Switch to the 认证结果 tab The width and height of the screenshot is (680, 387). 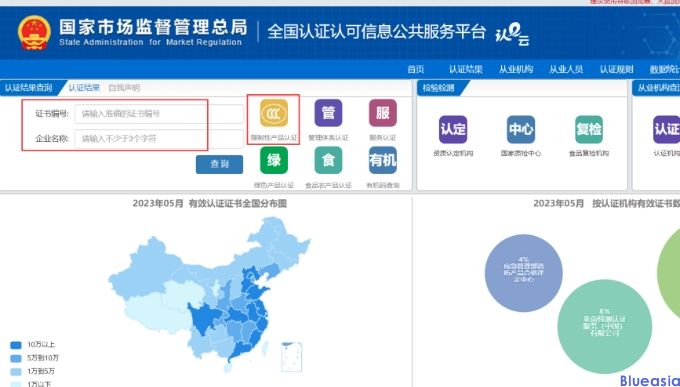(84, 88)
